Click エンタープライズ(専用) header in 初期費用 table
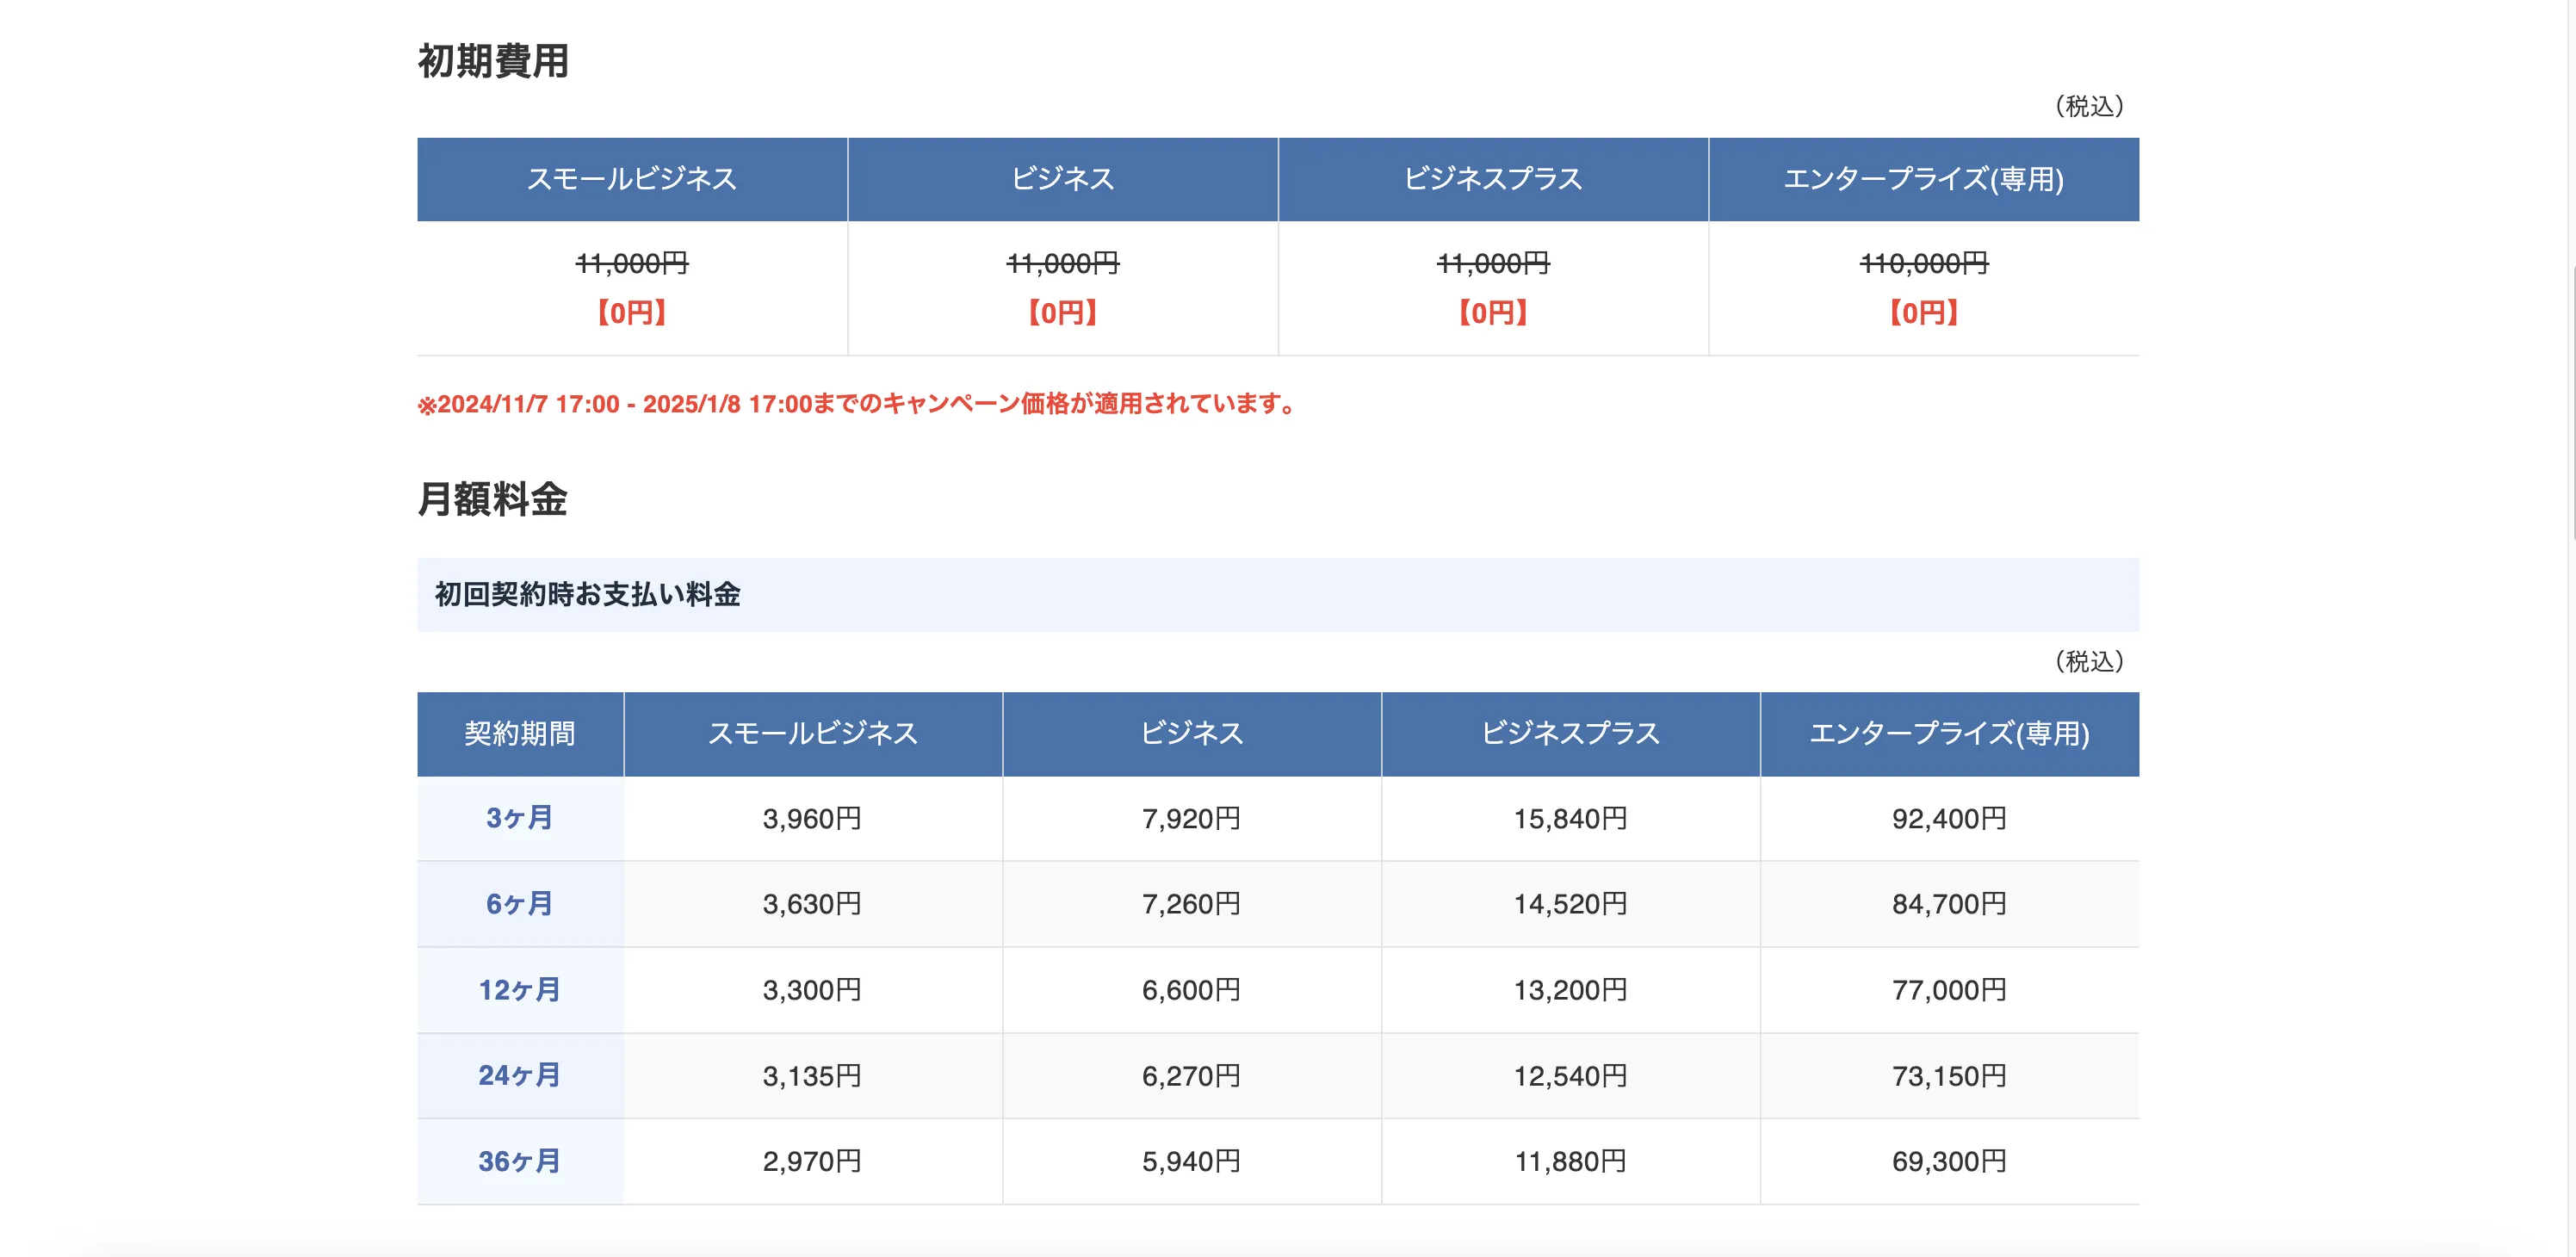Image resolution: width=2576 pixels, height=1257 pixels. pos(1924,179)
